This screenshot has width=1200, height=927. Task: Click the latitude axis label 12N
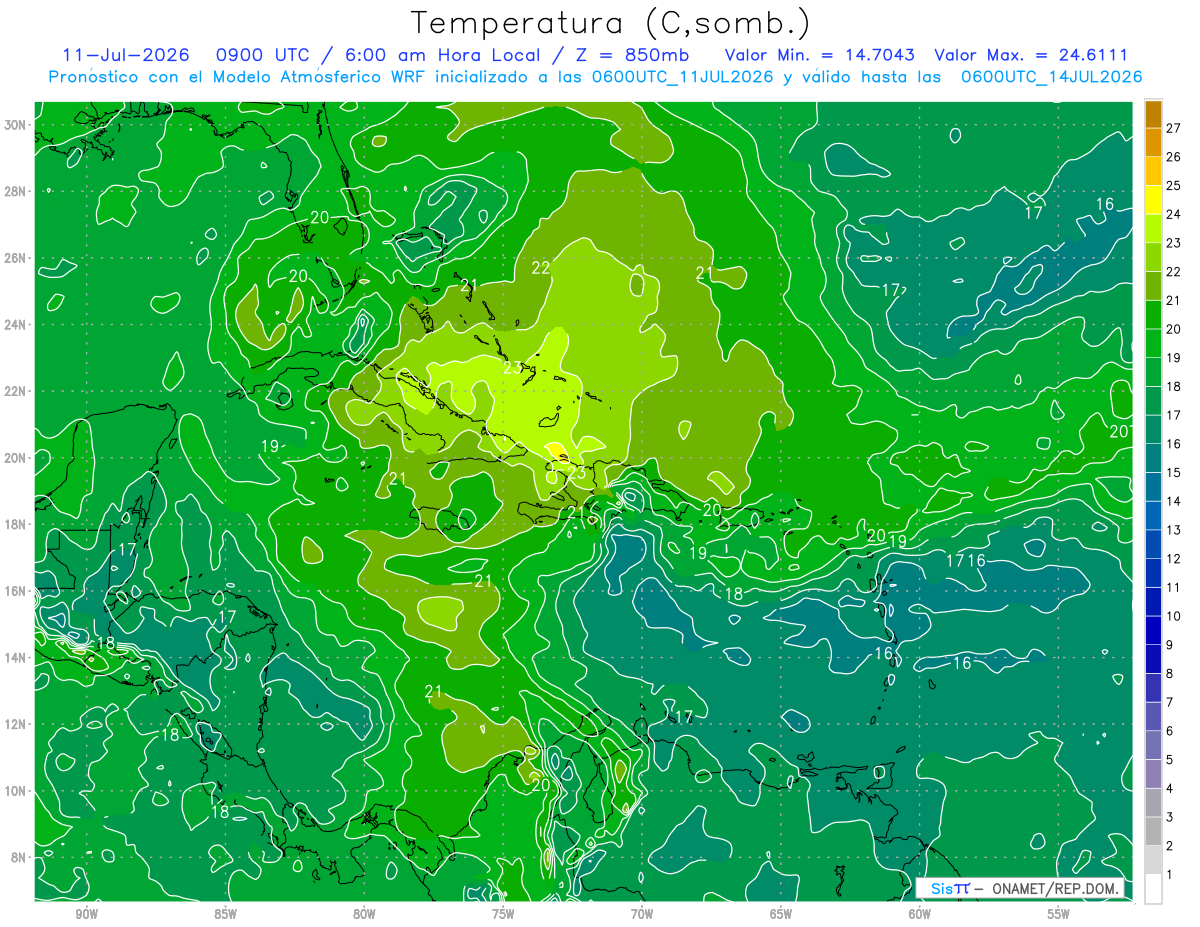pyautogui.click(x=15, y=724)
